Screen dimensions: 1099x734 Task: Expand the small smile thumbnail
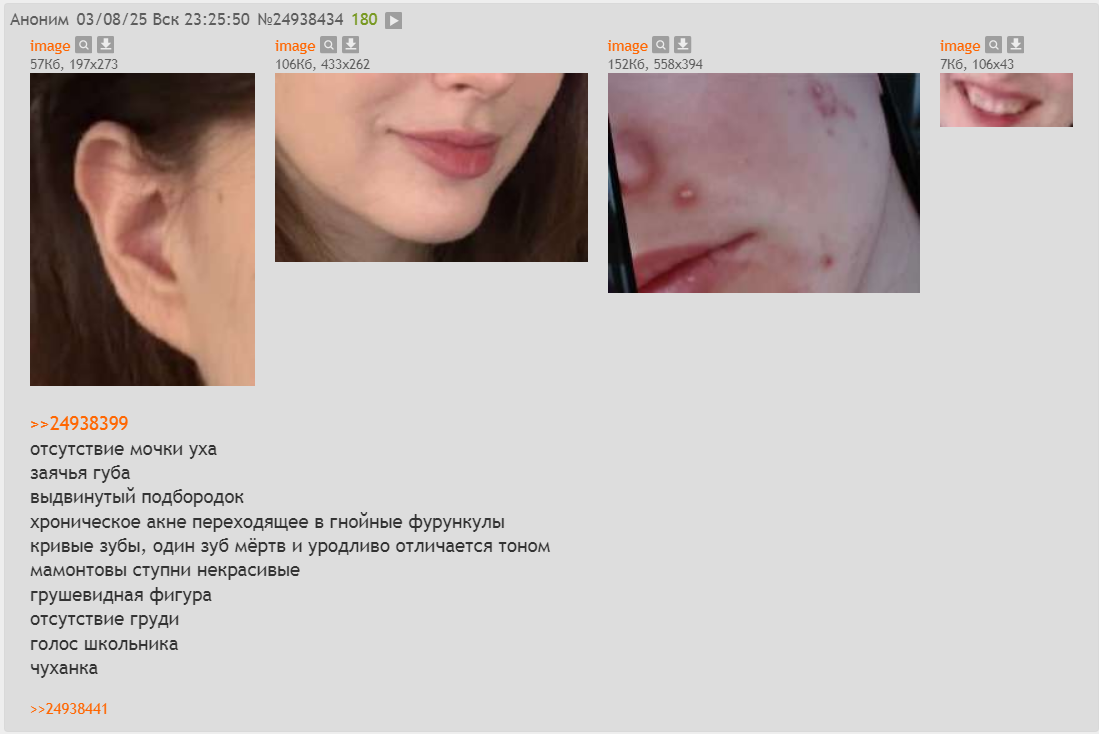coord(1006,100)
